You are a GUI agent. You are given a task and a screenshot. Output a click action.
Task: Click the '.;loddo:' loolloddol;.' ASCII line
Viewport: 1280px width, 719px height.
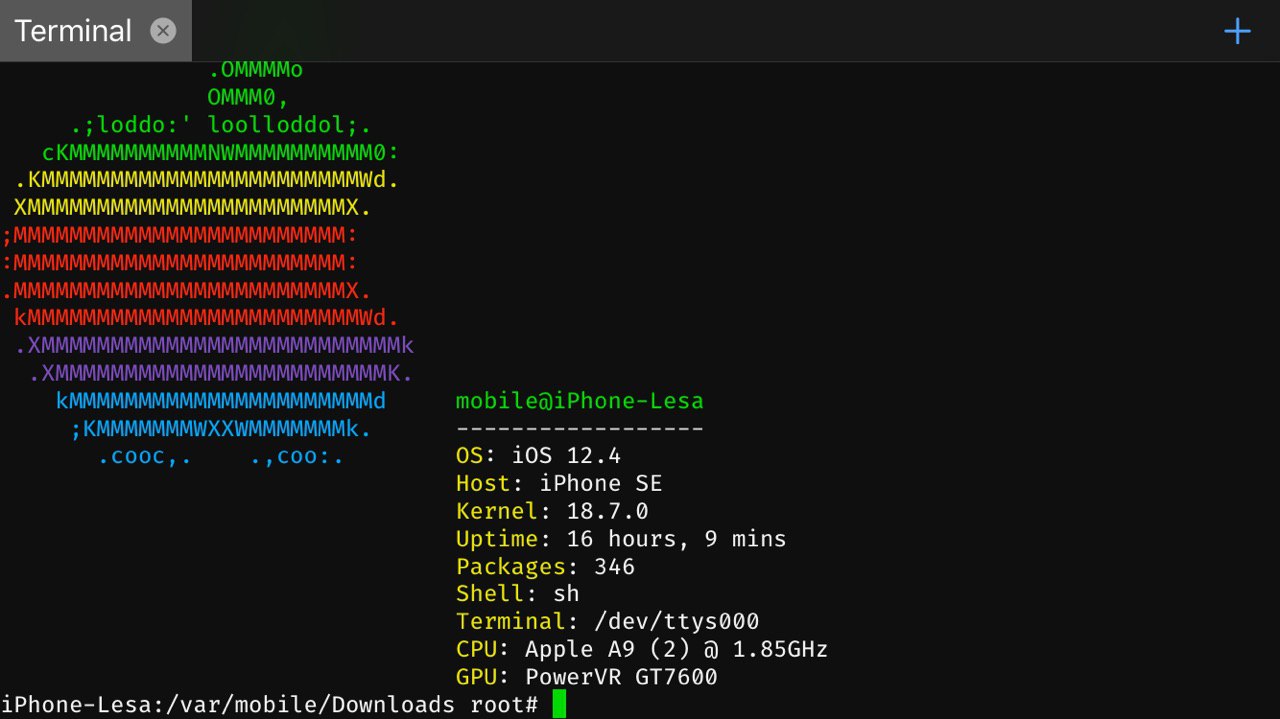click(x=221, y=126)
